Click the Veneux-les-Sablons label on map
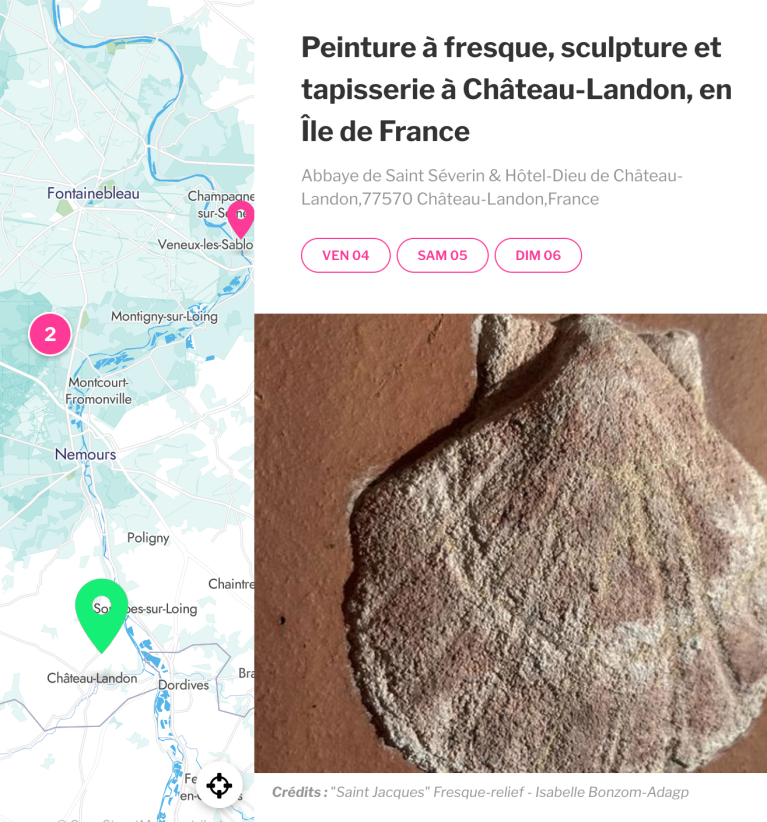767x822 pixels. (x=206, y=244)
